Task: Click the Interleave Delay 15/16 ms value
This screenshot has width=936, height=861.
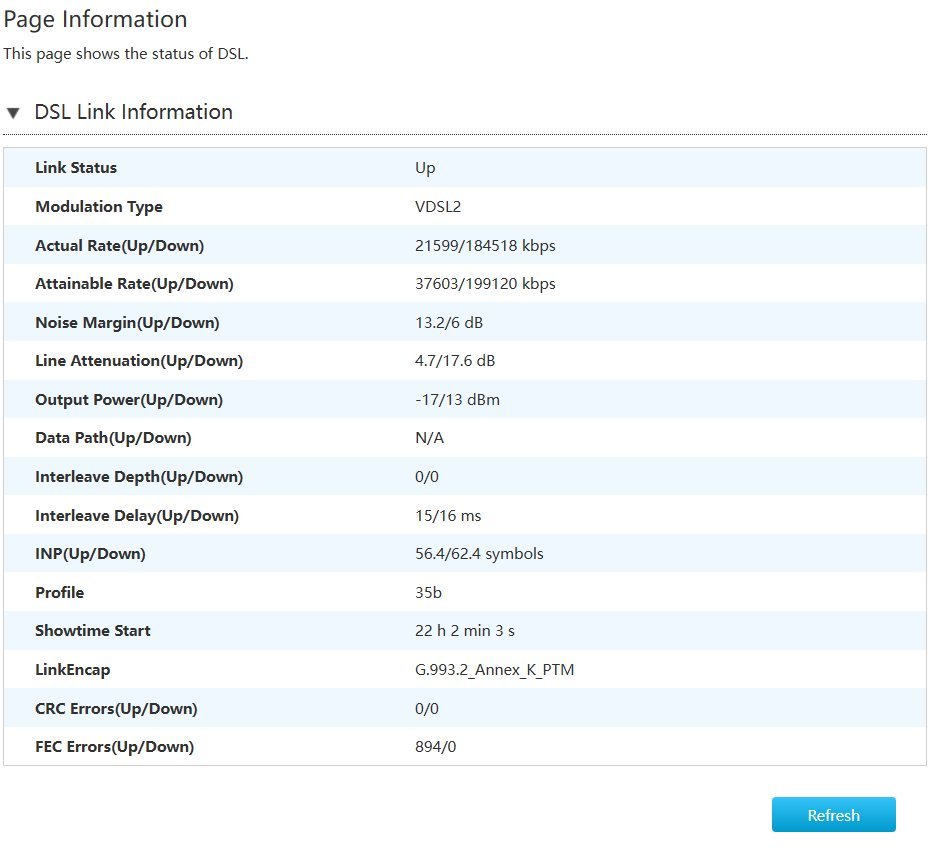Action: click(x=448, y=516)
